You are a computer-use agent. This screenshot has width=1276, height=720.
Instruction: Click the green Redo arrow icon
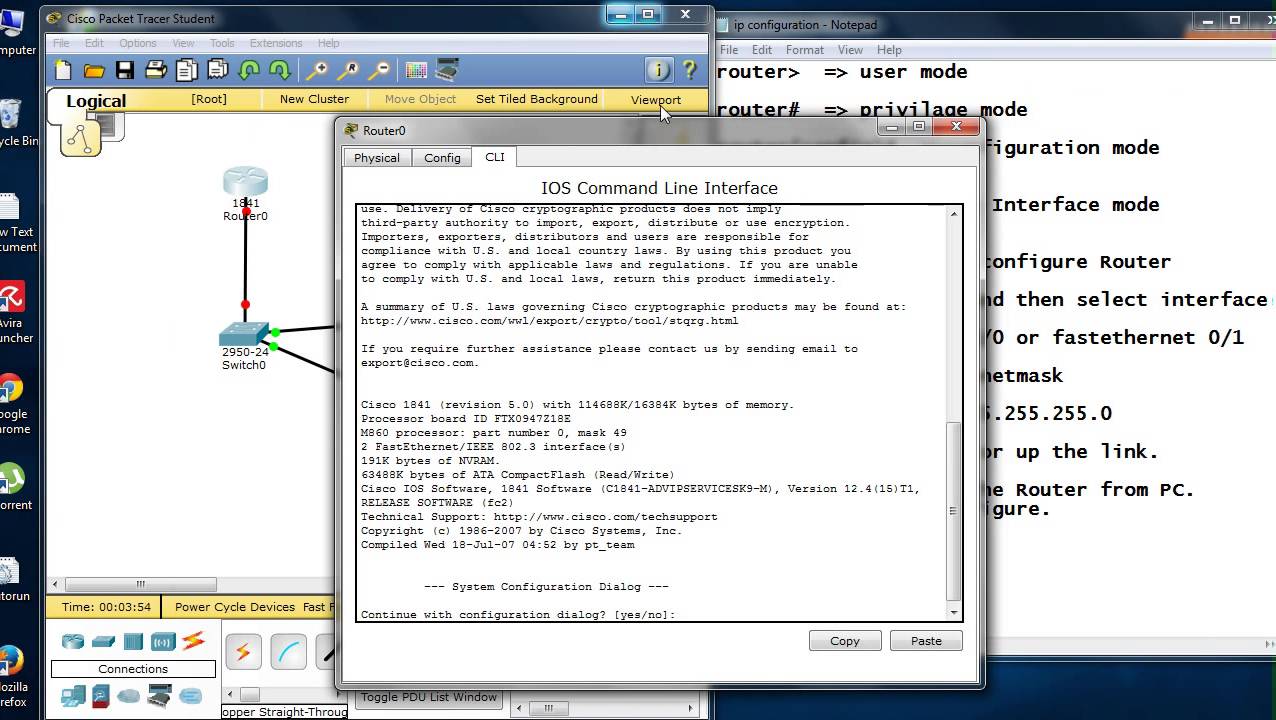280,70
